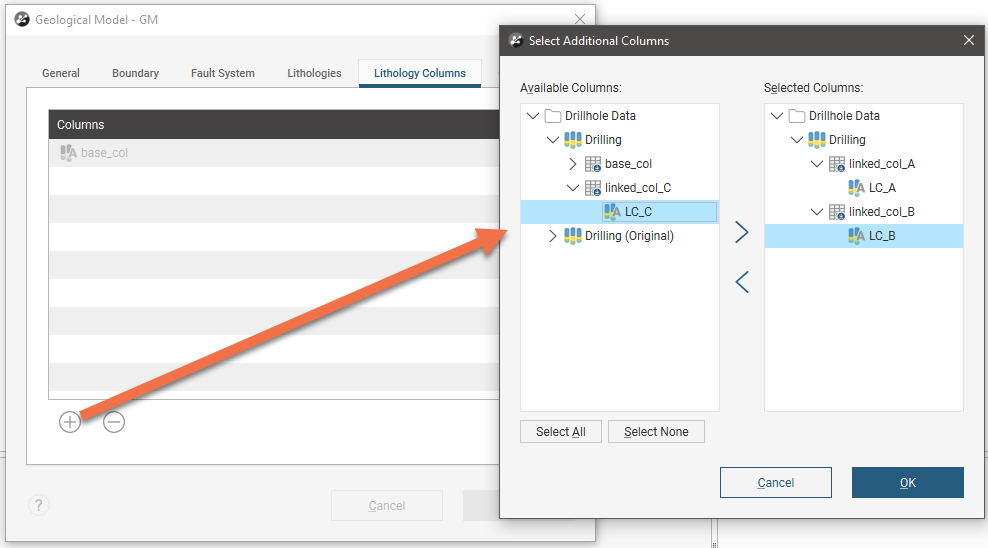Viewport: 988px width, 548px height.
Task: Confirm selection with the OK button
Action: [907, 483]
